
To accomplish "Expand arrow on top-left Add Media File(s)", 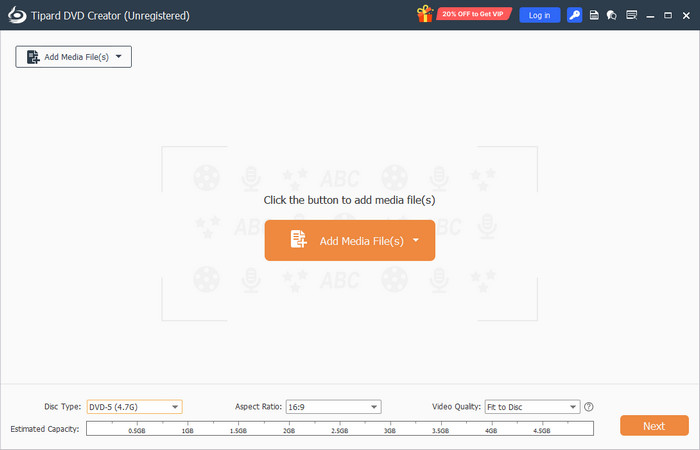I will pos(120,57).
